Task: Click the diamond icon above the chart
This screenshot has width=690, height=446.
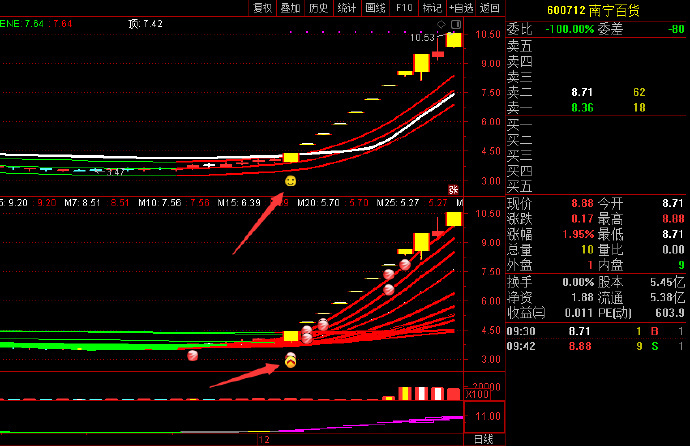Action: point(441,24)
